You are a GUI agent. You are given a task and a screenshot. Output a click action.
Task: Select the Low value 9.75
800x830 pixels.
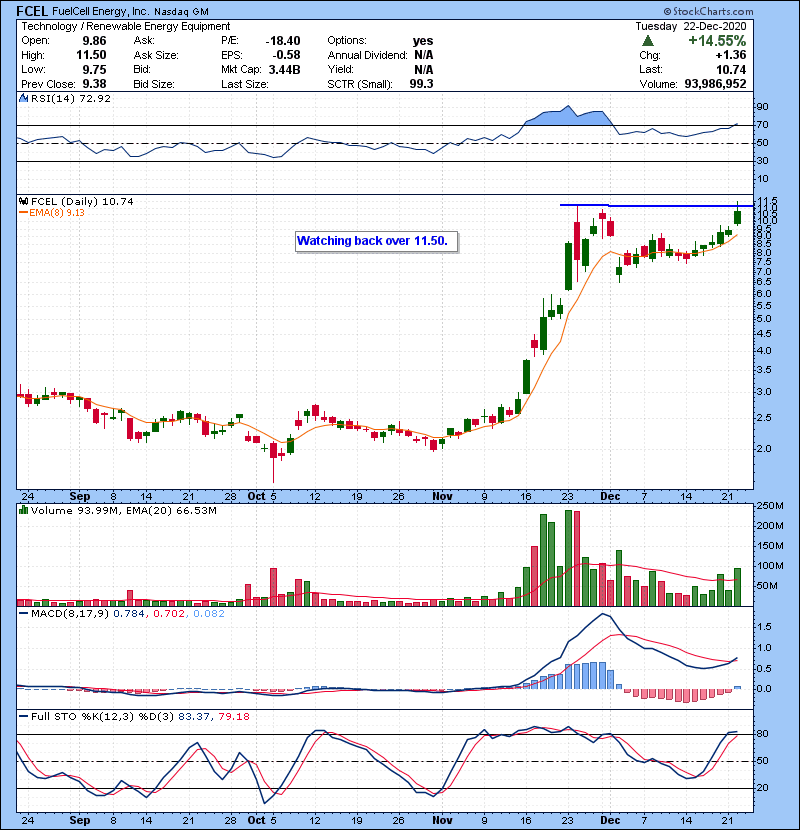click(94, 69)
